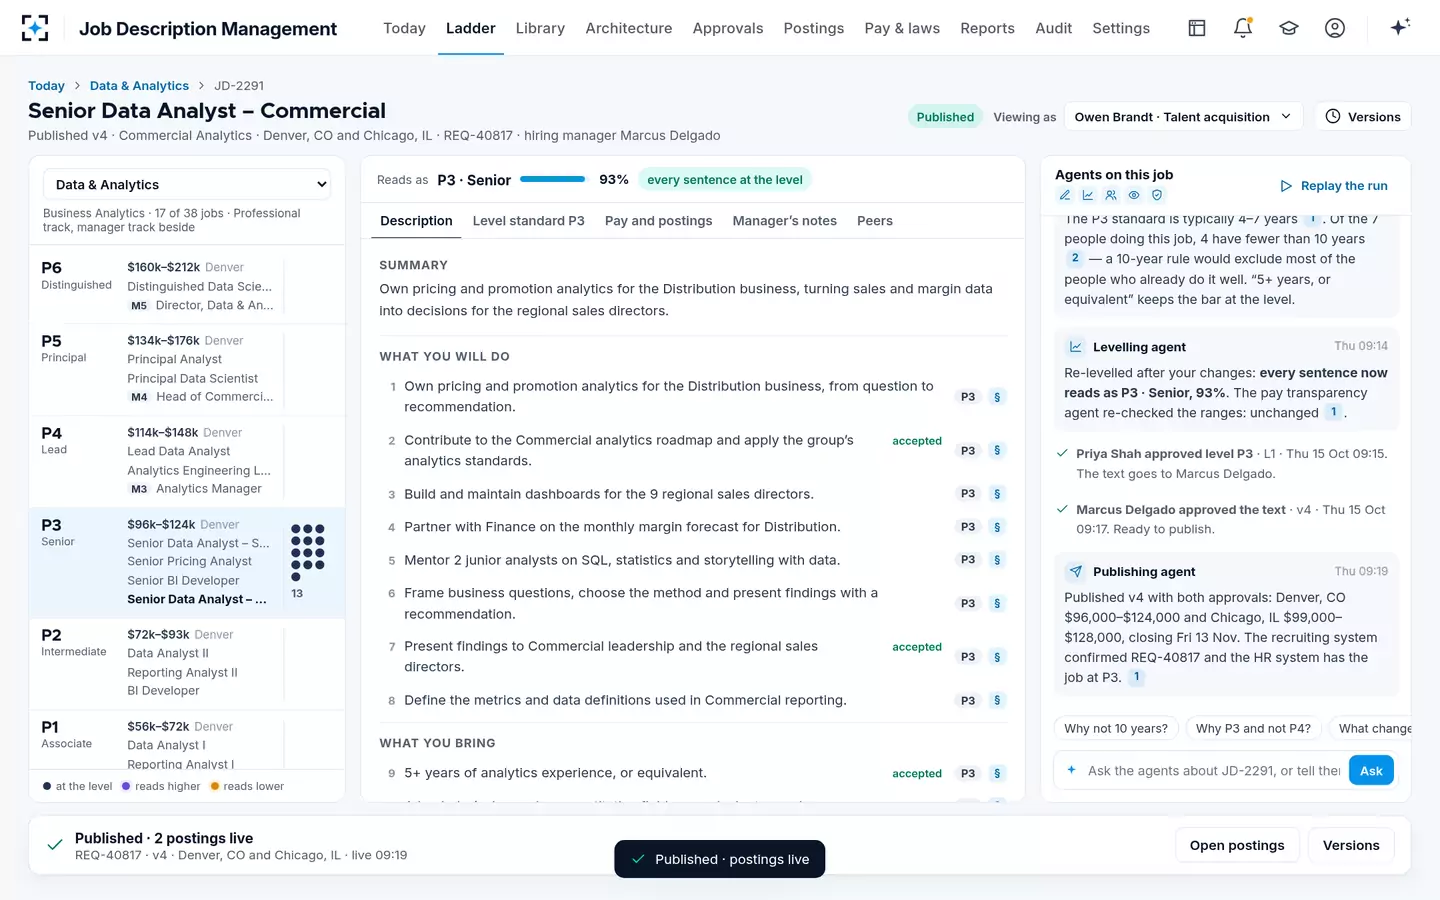Go to Approvals in the top navigation
The image size is (1440, 900).
tap(728, 28)
